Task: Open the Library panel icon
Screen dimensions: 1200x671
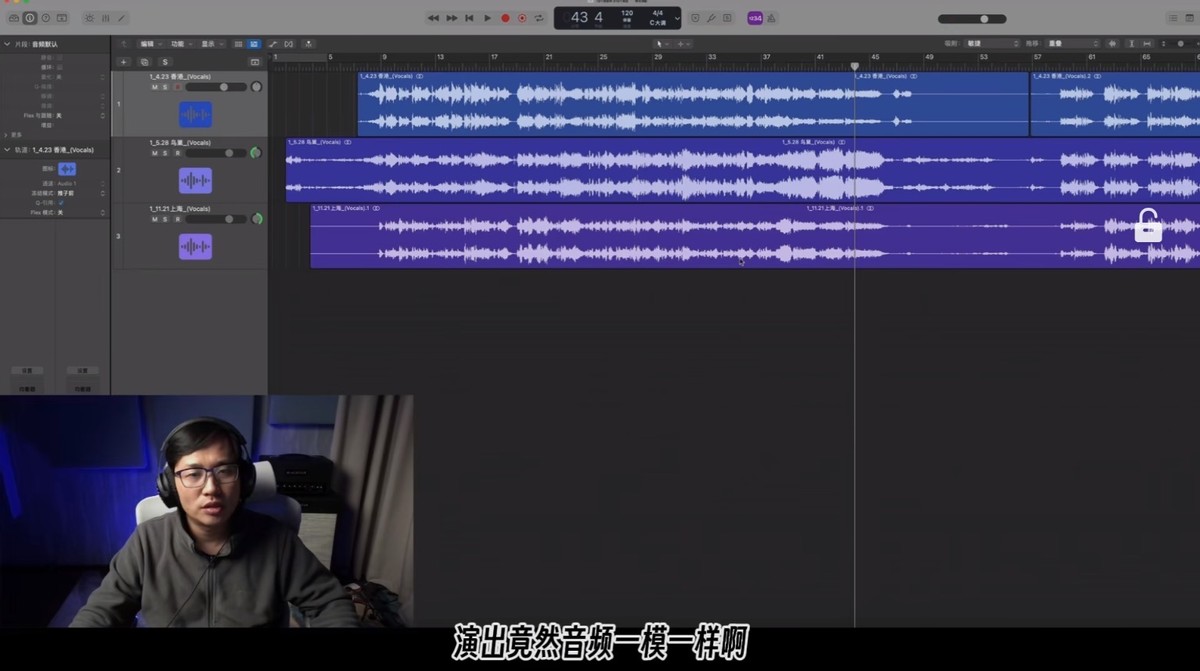Action: click(x=14, y=18)
